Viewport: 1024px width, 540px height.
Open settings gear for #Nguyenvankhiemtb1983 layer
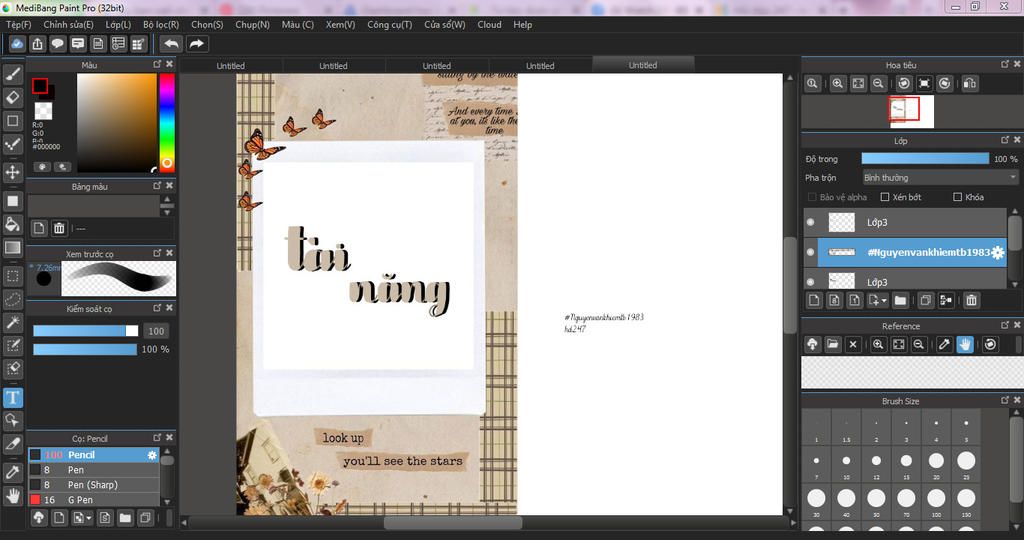pyautogui.click(x=997, y=253)
